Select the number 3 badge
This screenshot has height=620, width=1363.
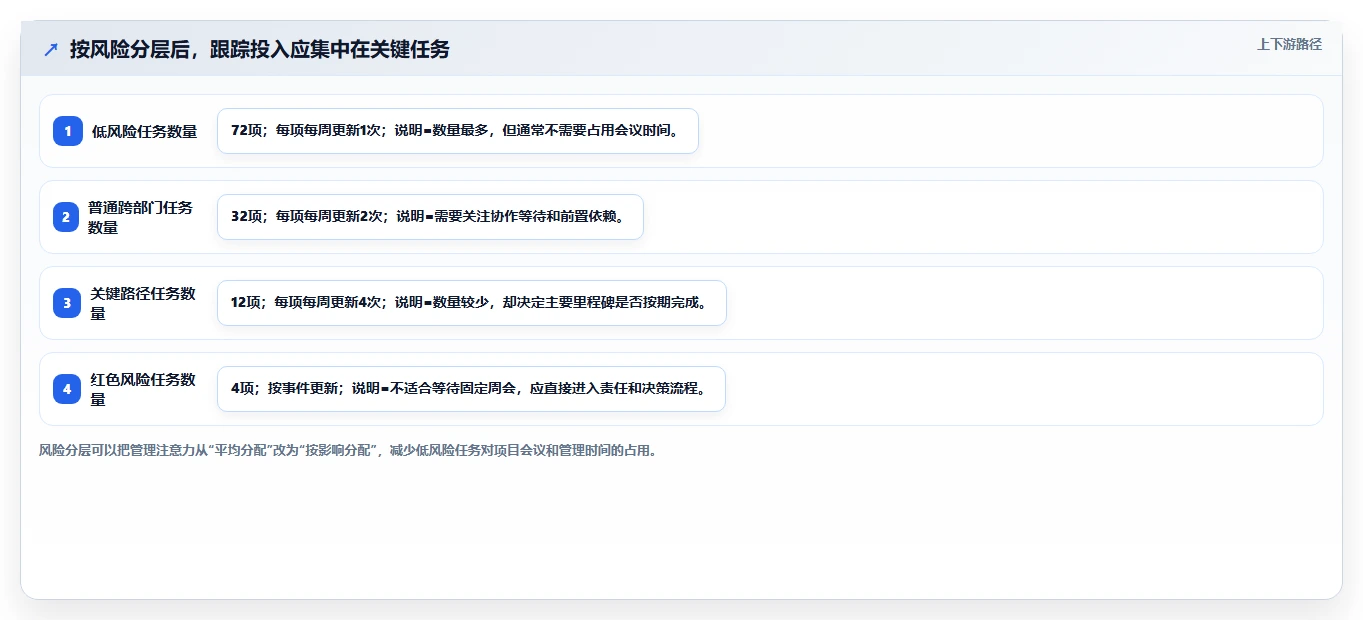pos(67,303)
